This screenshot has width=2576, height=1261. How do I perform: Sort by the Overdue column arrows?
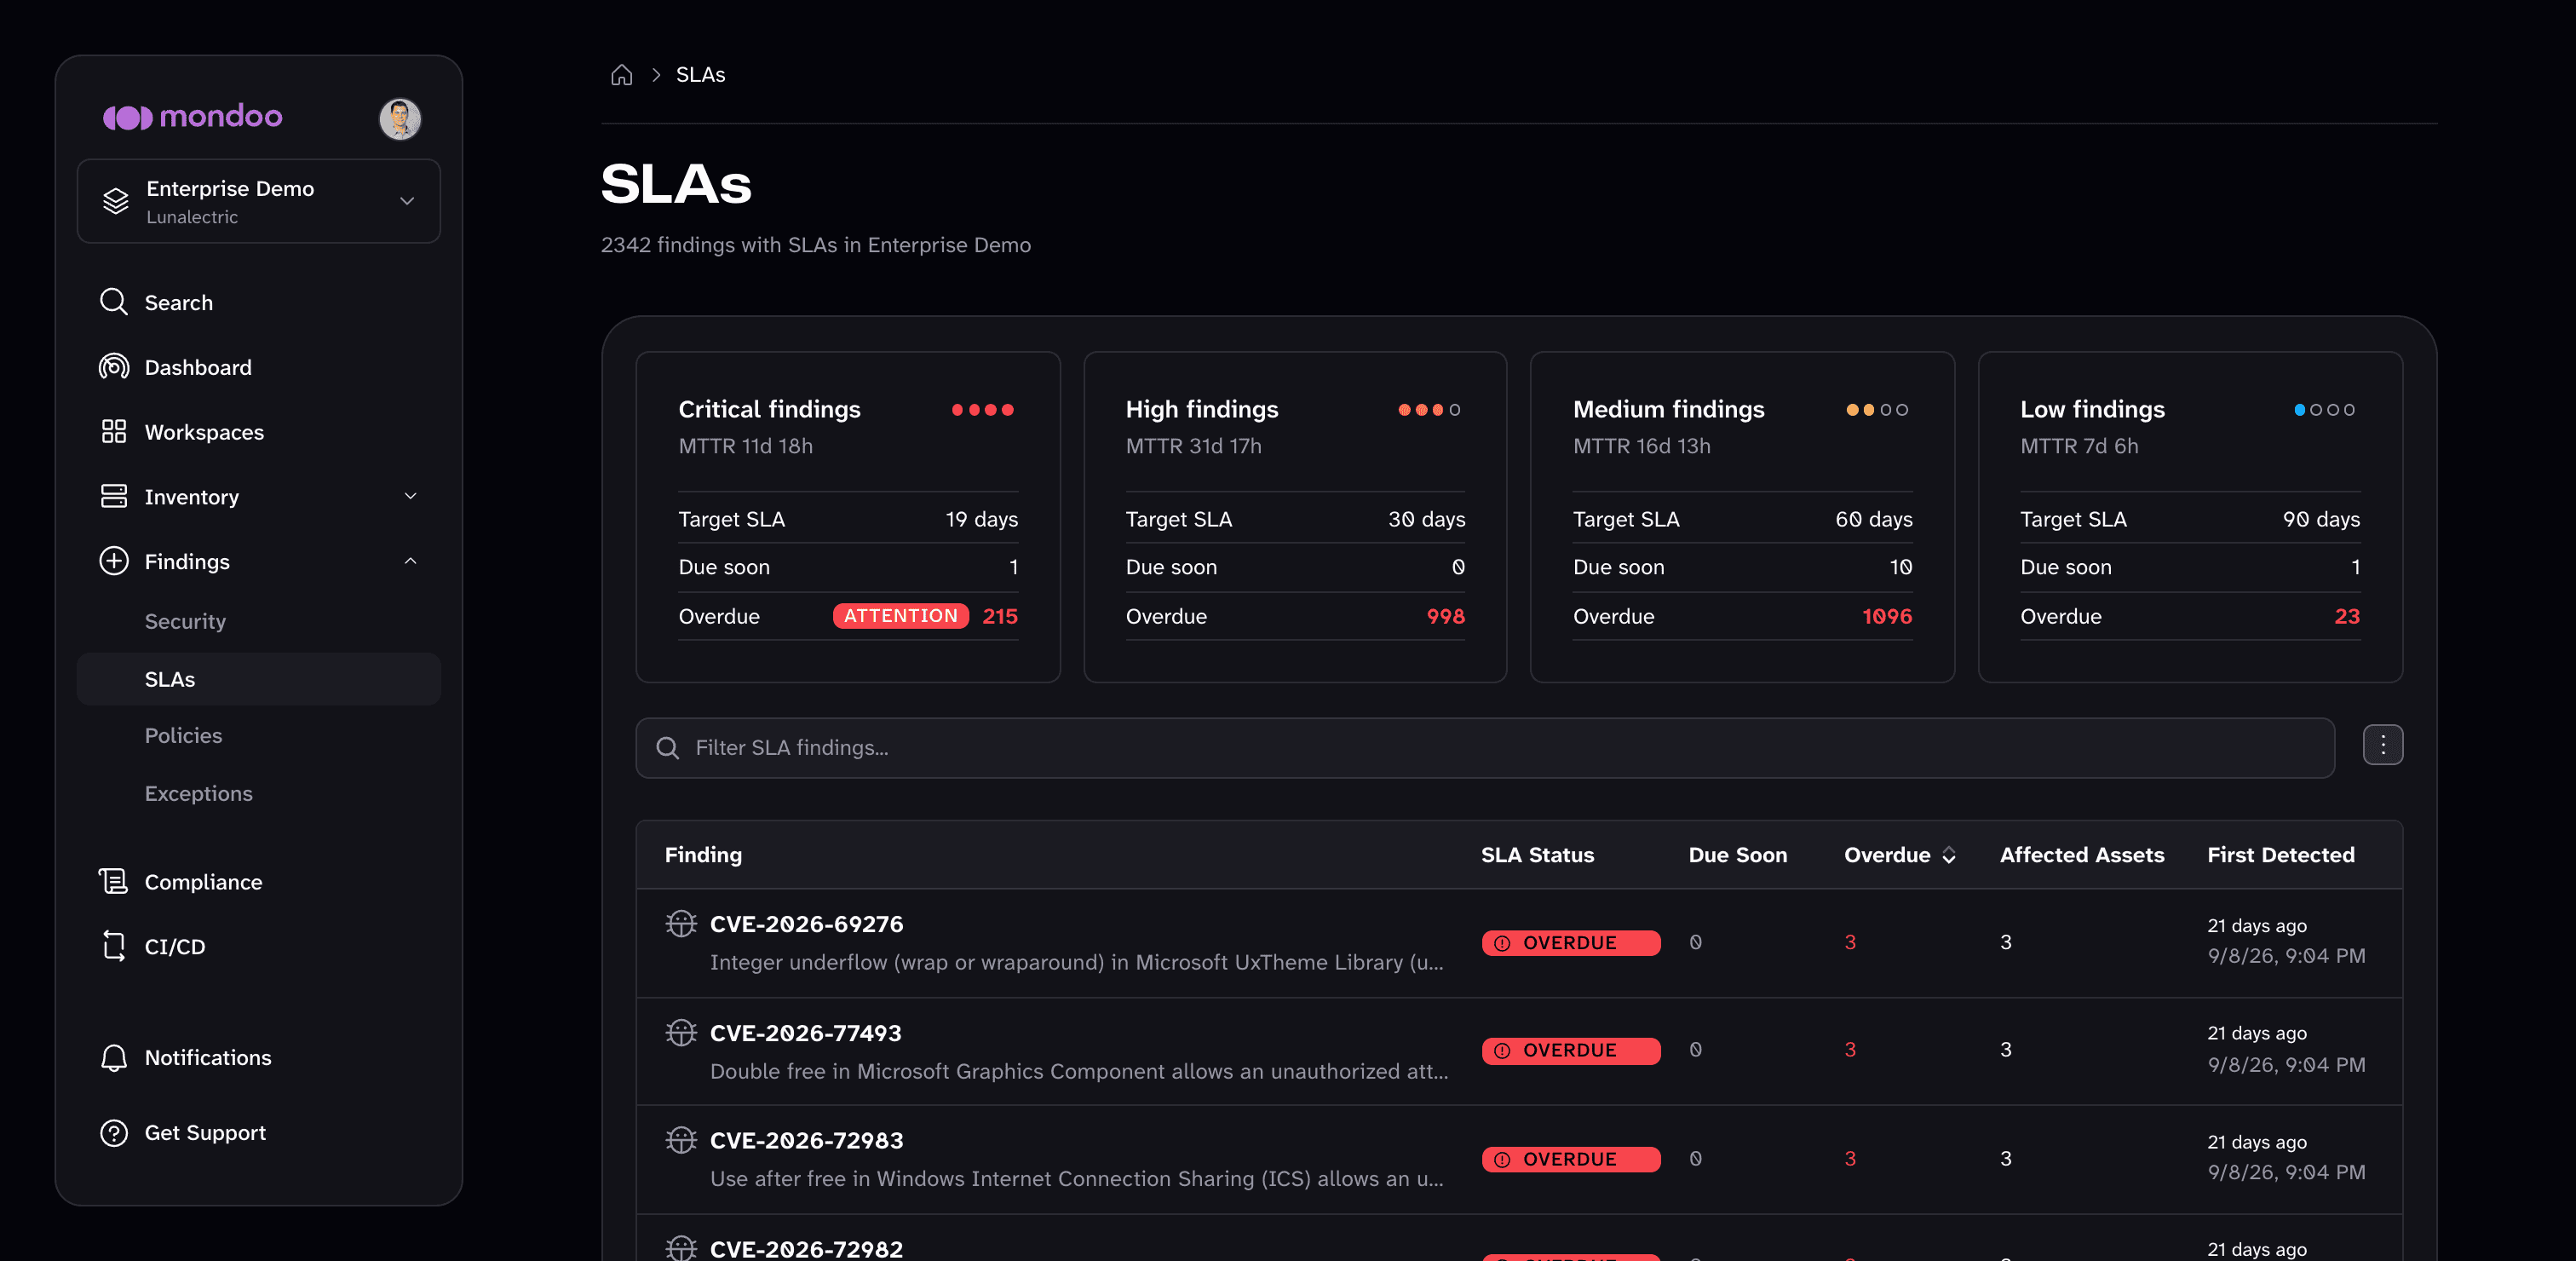(1949, 855)
